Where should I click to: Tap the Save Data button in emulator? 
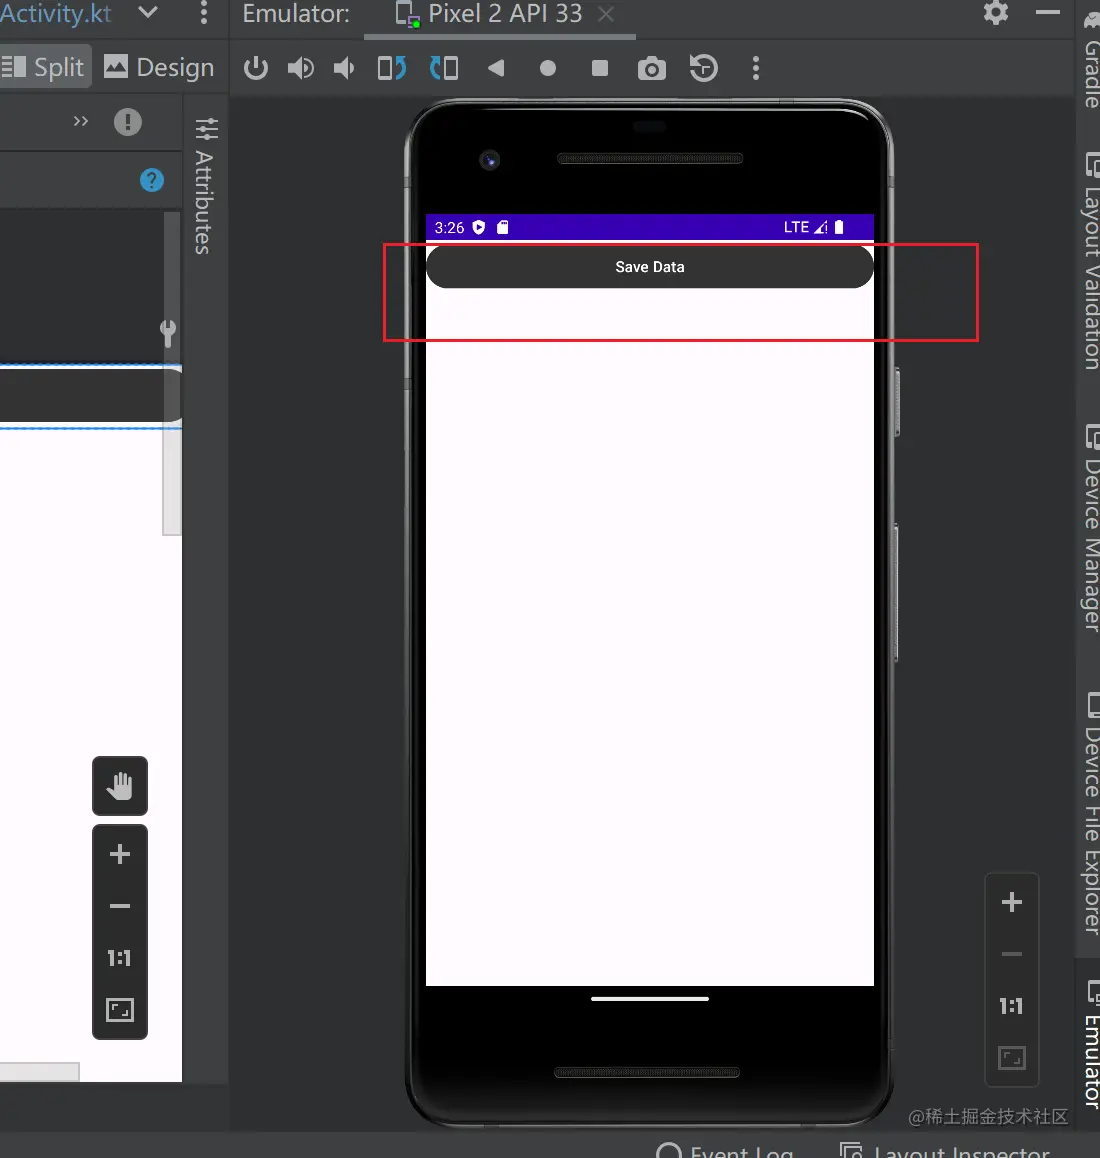(649, 267)
